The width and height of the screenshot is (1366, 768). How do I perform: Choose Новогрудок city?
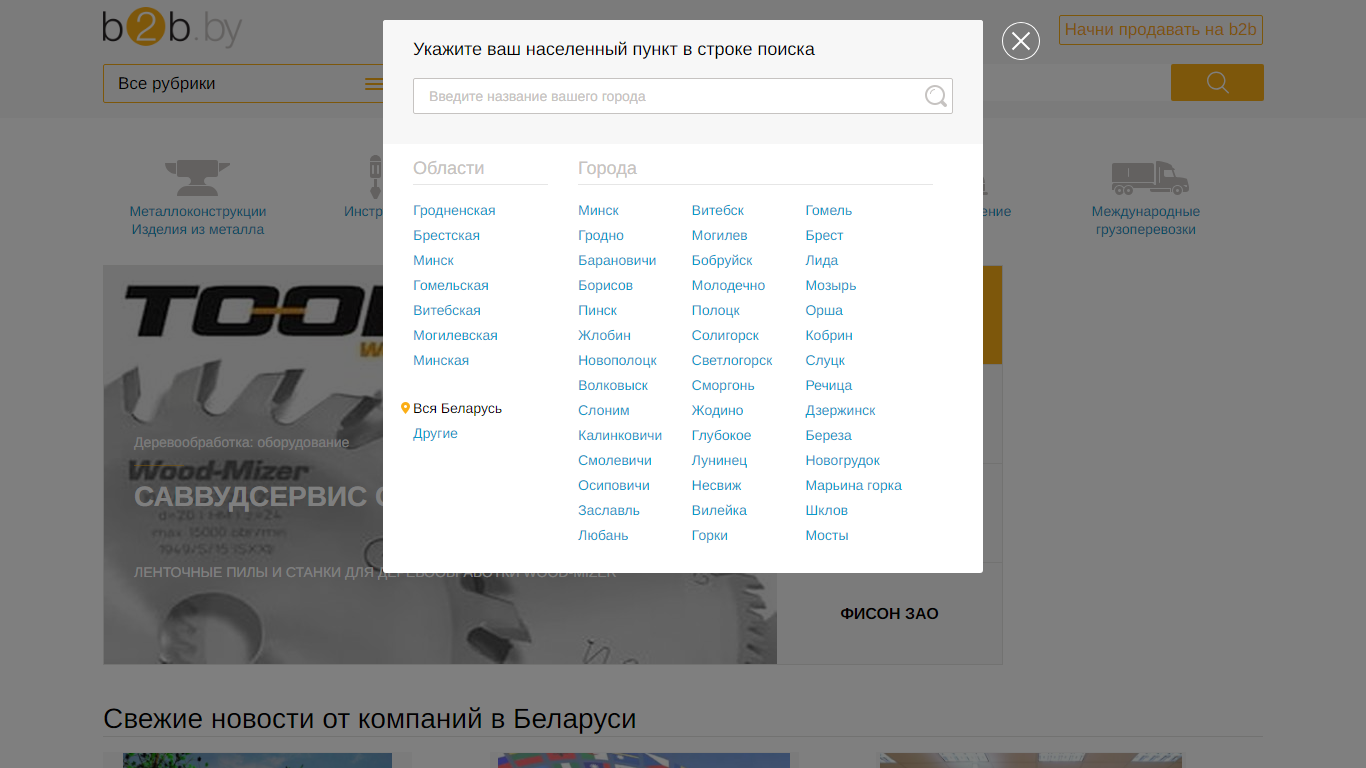coord(843,460)
